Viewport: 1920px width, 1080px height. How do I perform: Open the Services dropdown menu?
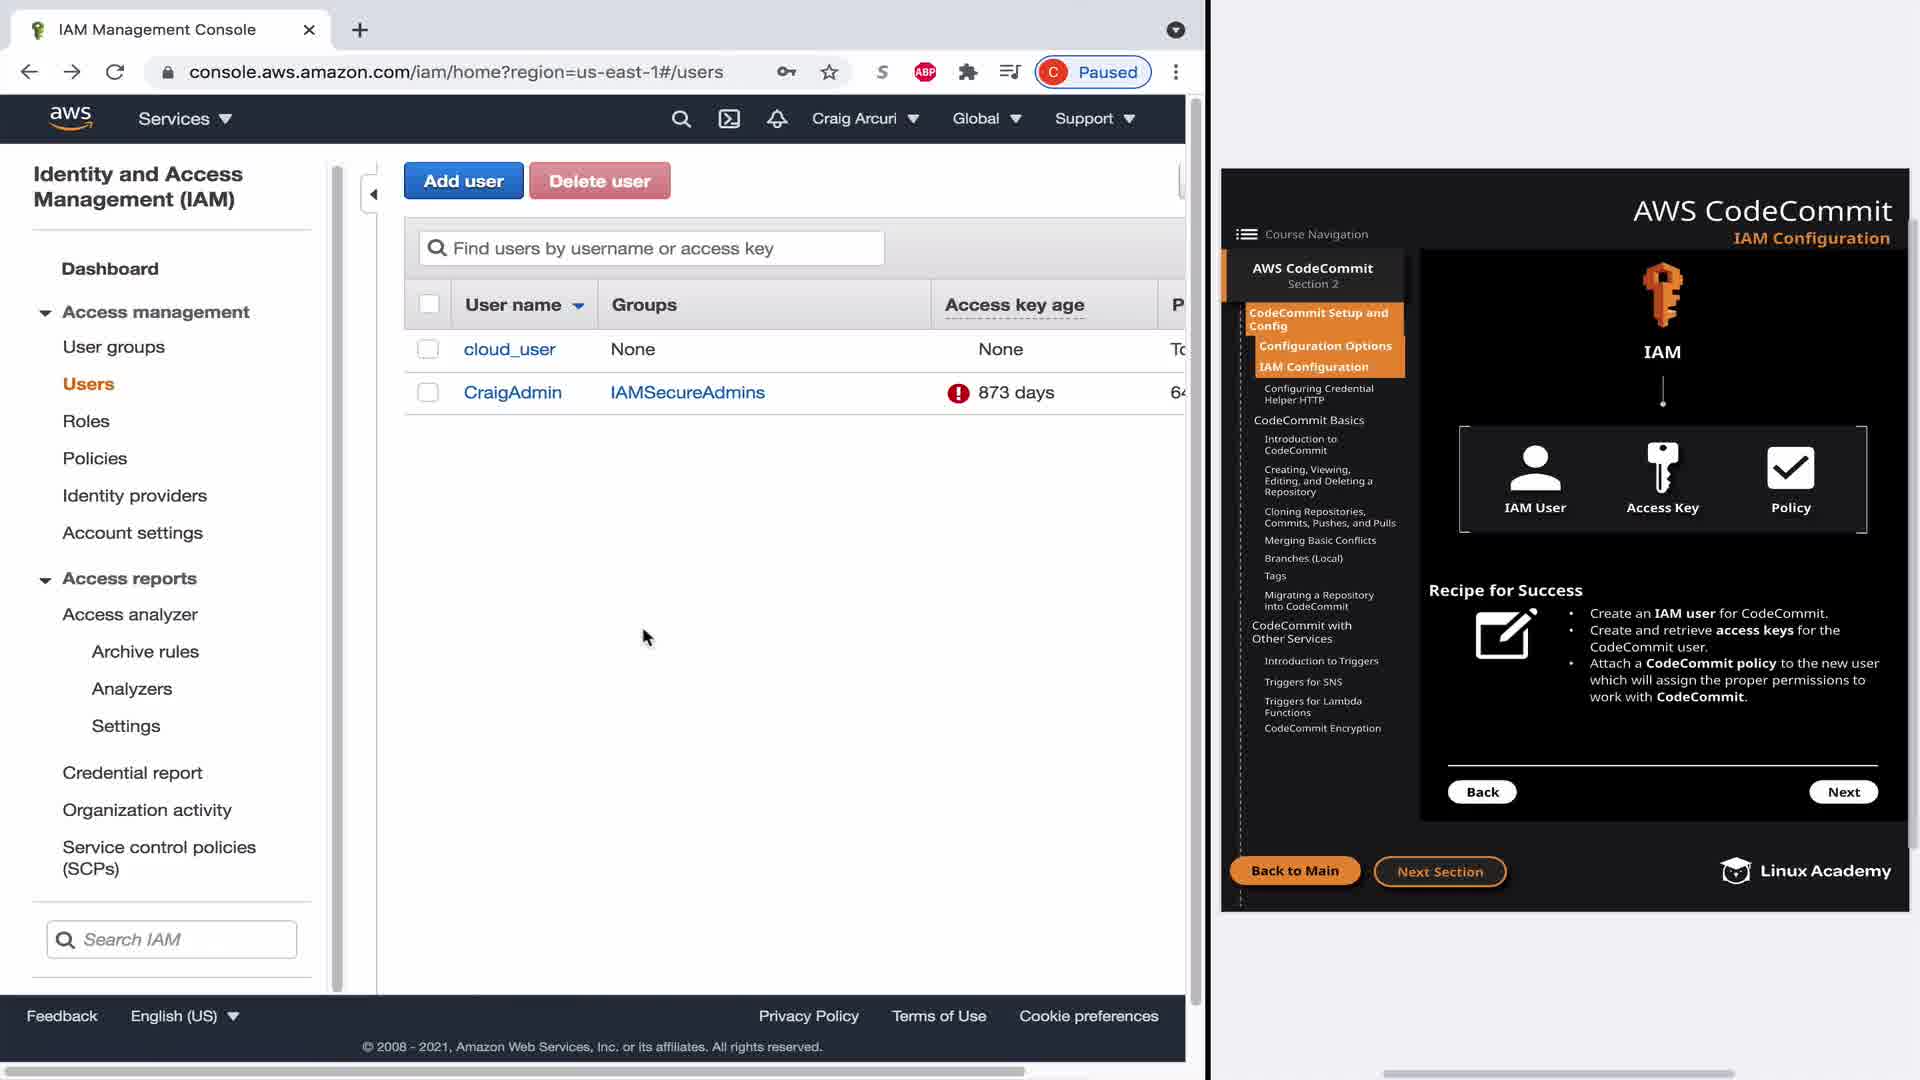click(x=185, y=119)
